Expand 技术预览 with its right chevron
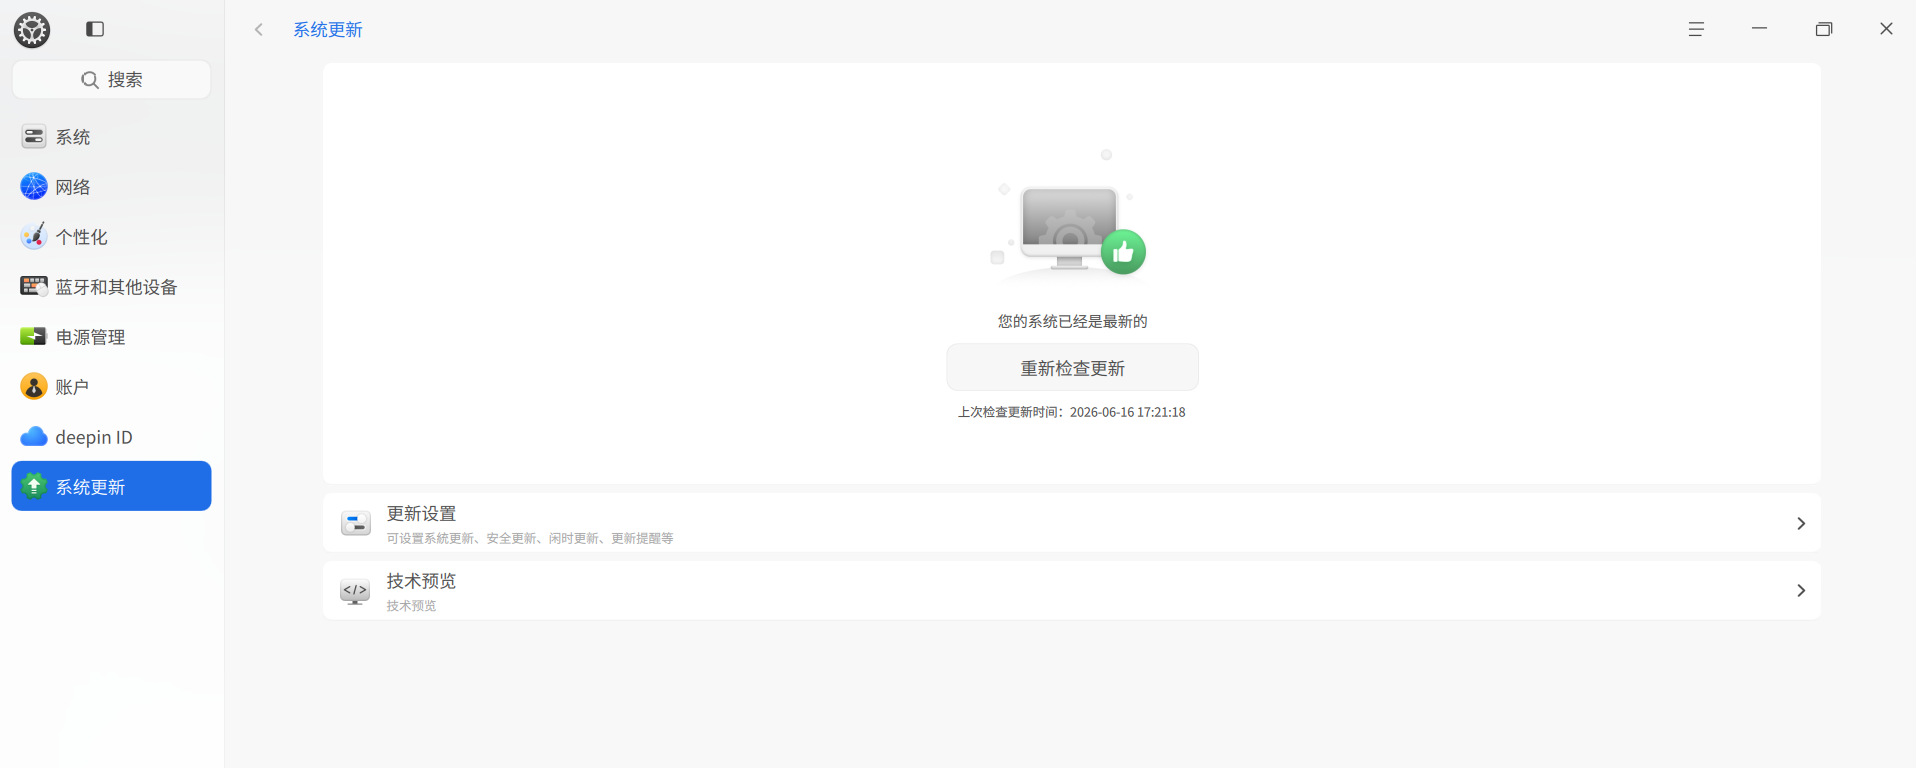 1801,591
